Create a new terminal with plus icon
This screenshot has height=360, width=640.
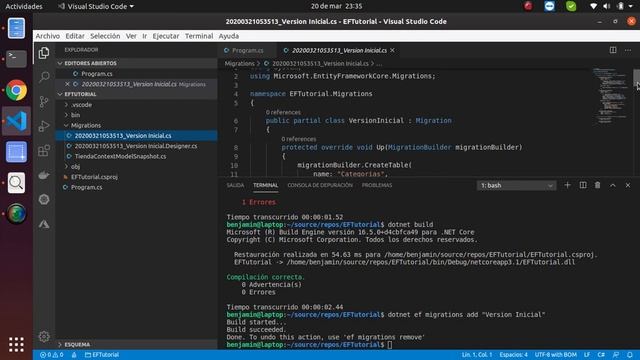coord(567,185)
